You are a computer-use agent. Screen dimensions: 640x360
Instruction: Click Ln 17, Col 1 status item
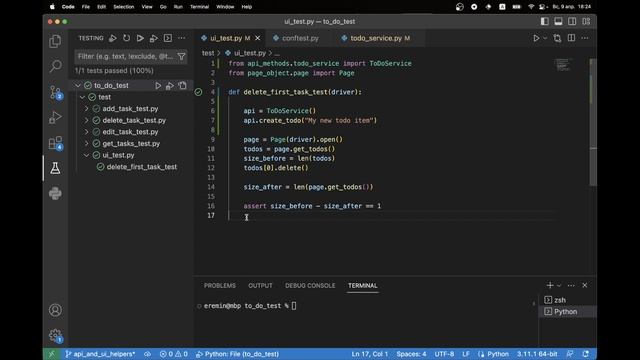coord(370,354)
